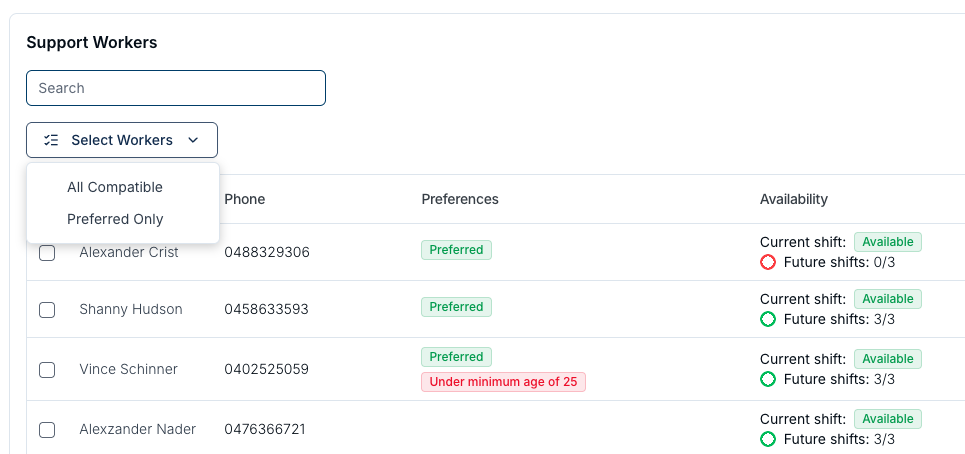Tick the checkbox for Shanny Hudson
The height and width of the screenshot is (454, 965).
(x=47, y=309)
